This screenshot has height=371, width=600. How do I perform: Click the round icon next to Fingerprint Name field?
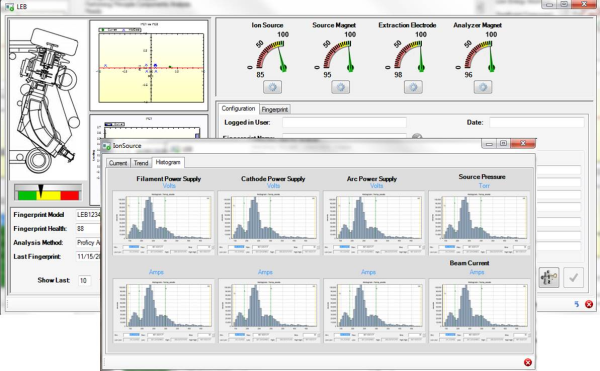tap(417, 136)
